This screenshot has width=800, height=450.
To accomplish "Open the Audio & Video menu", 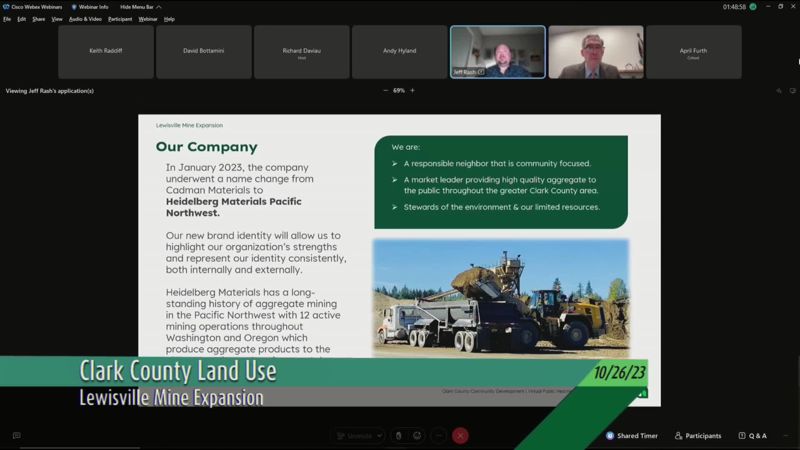I will tap(85, 19).
